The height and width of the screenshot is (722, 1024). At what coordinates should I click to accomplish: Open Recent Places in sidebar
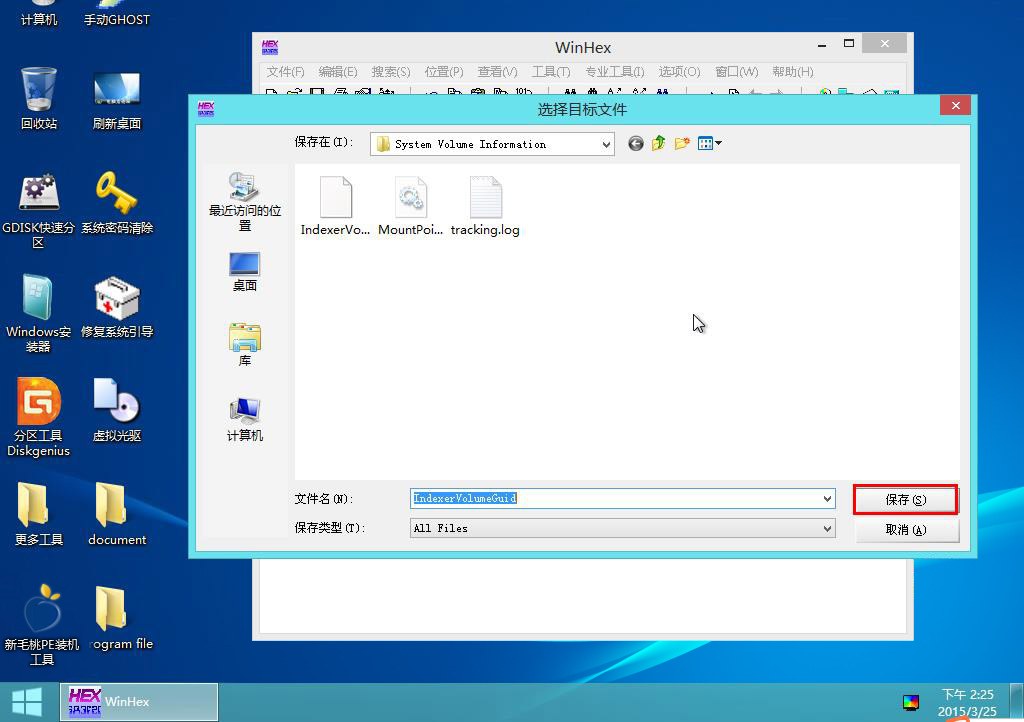coord(245,202)
